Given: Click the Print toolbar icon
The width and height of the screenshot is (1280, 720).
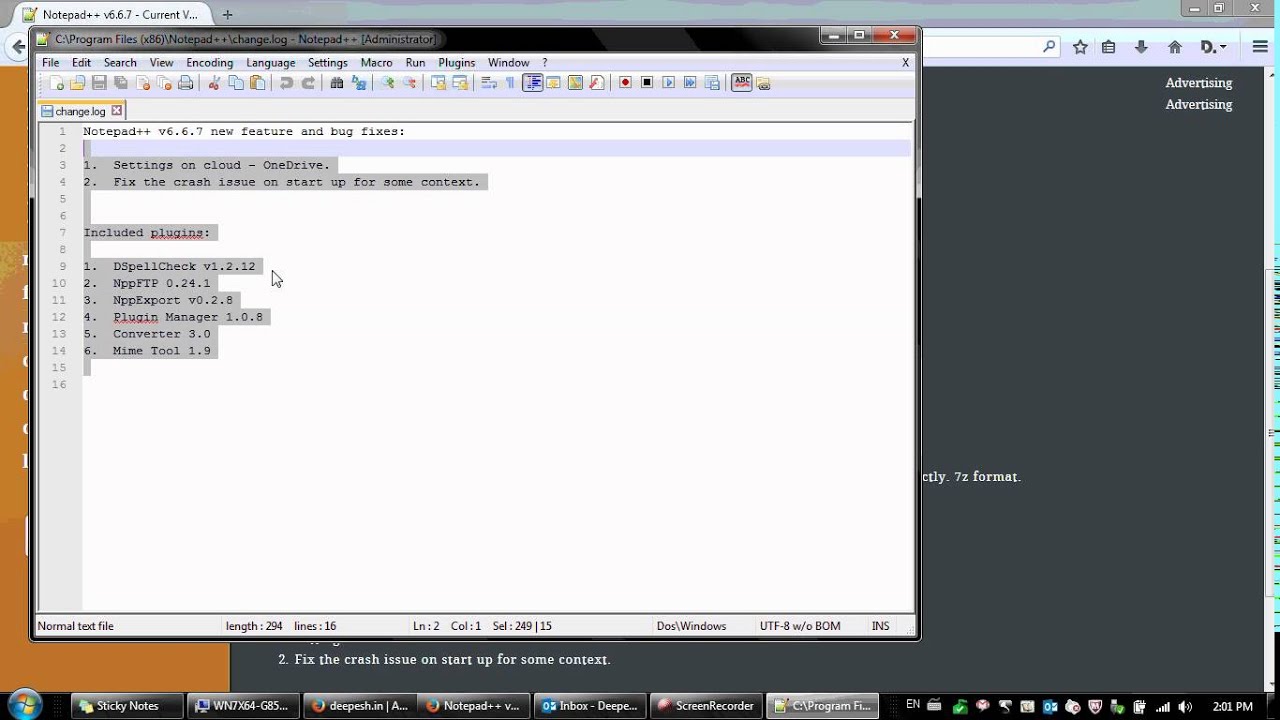Looking at the screenshot, I should click(x=185, y=83).
